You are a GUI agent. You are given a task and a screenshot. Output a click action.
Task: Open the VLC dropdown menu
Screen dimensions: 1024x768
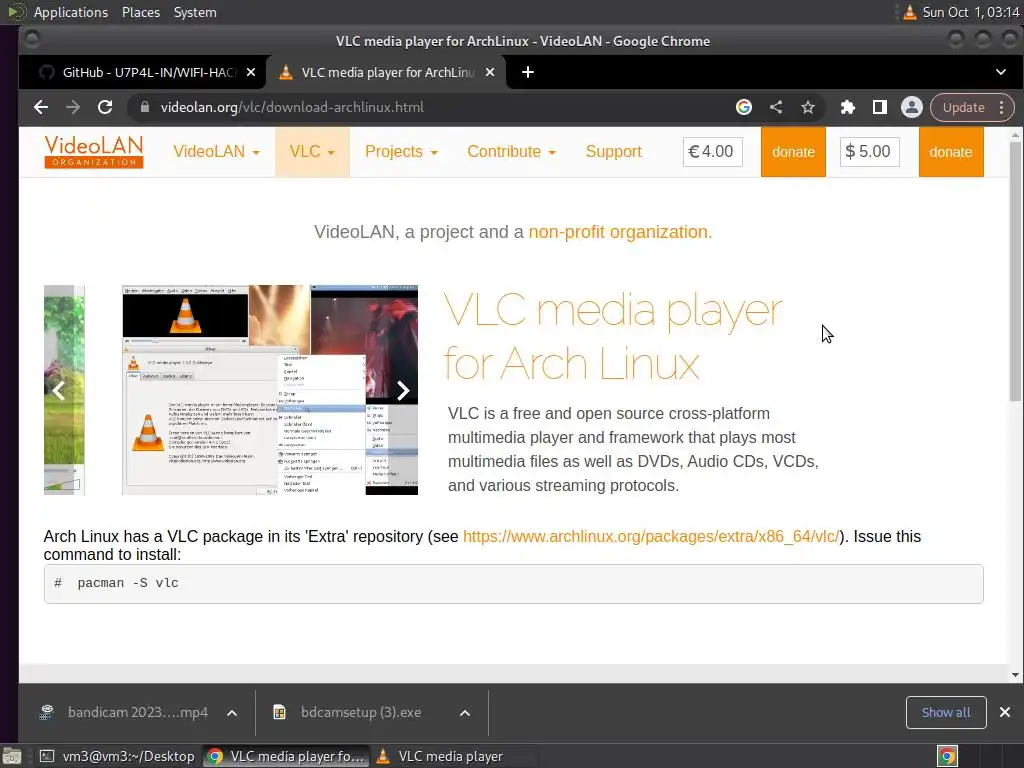312,152
